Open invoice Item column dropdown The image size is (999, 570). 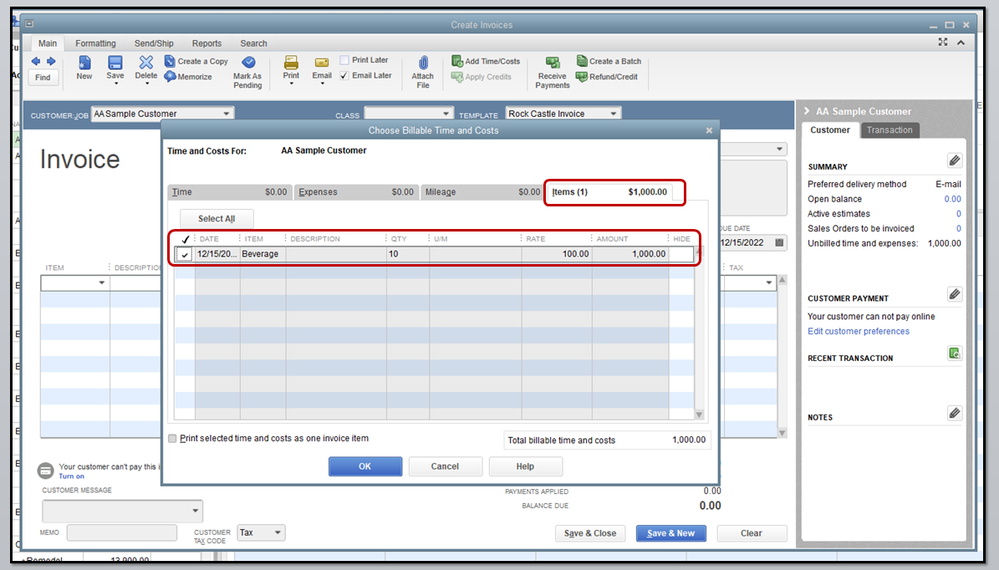pos(101,283)
